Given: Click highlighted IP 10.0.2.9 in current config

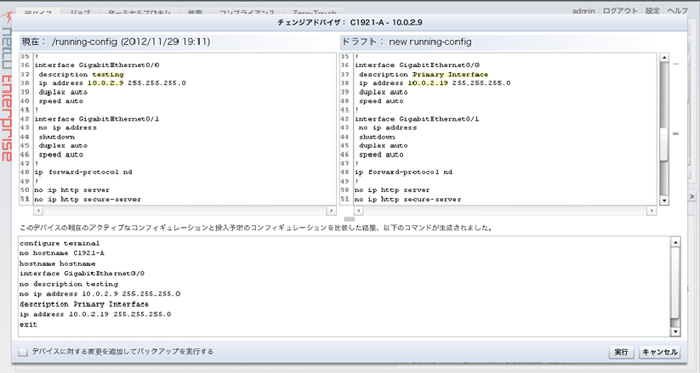Looking at the screenshot, I should coord(105,83).
